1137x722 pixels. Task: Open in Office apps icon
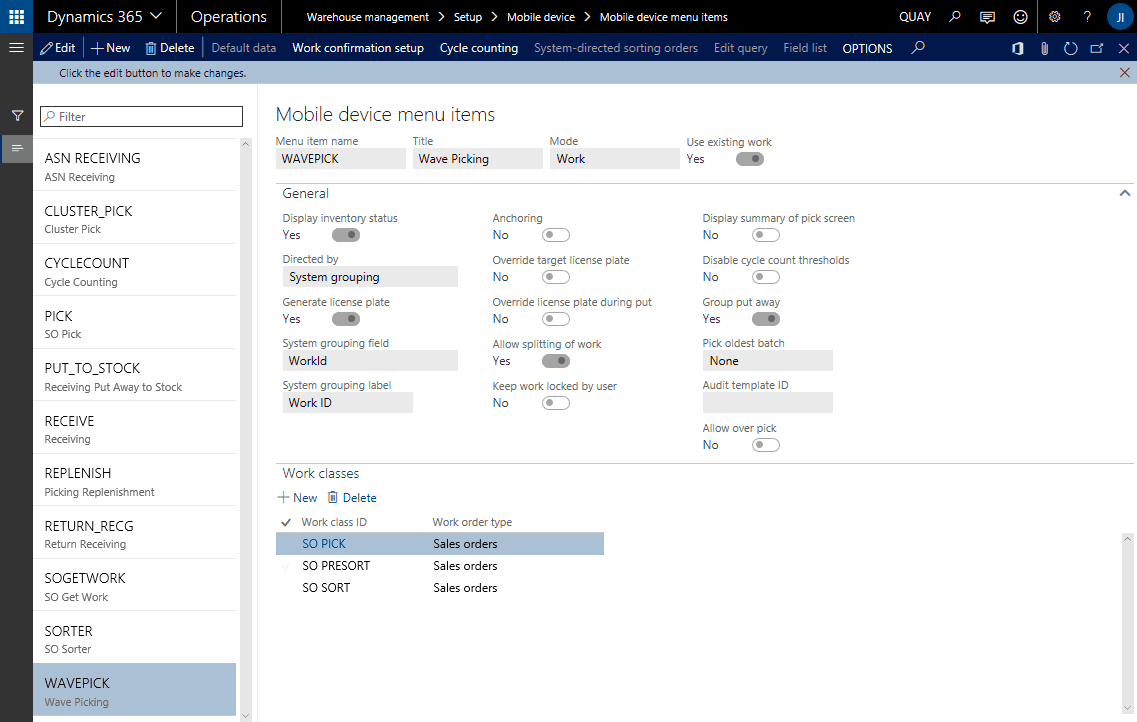pos(1018,49)
